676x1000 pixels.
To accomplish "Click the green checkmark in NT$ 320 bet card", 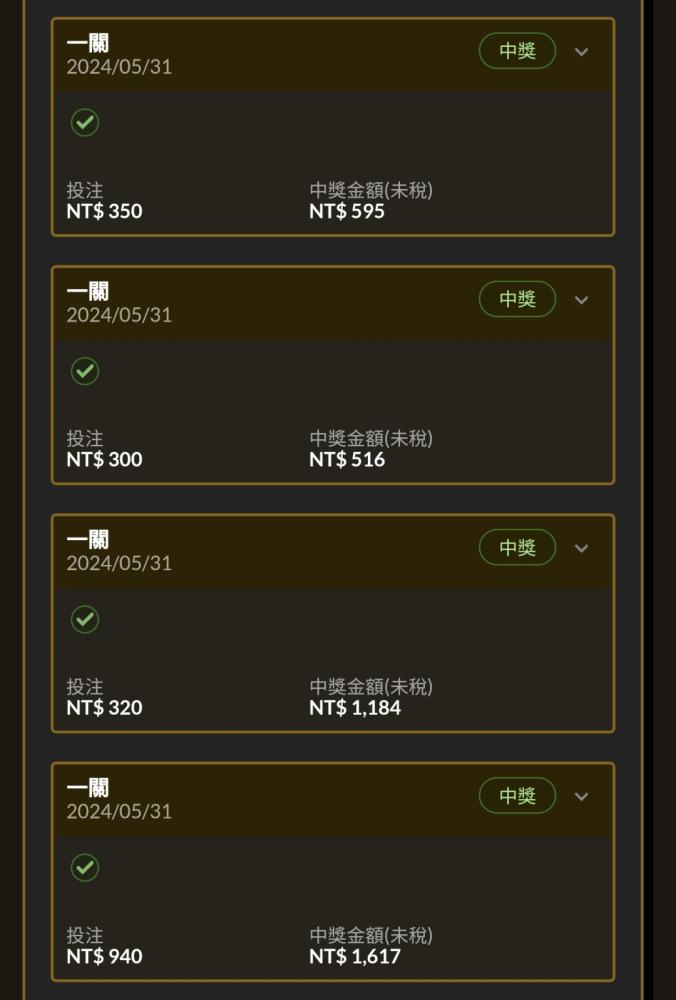I will [85, 619].
